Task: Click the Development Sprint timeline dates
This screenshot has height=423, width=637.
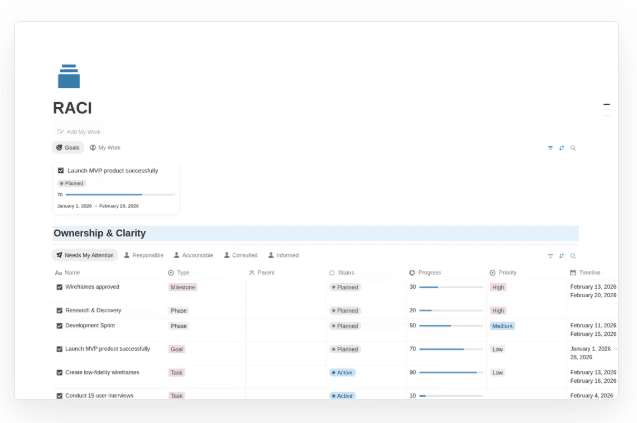Action: pyautogui.click(x=593, y=330)
